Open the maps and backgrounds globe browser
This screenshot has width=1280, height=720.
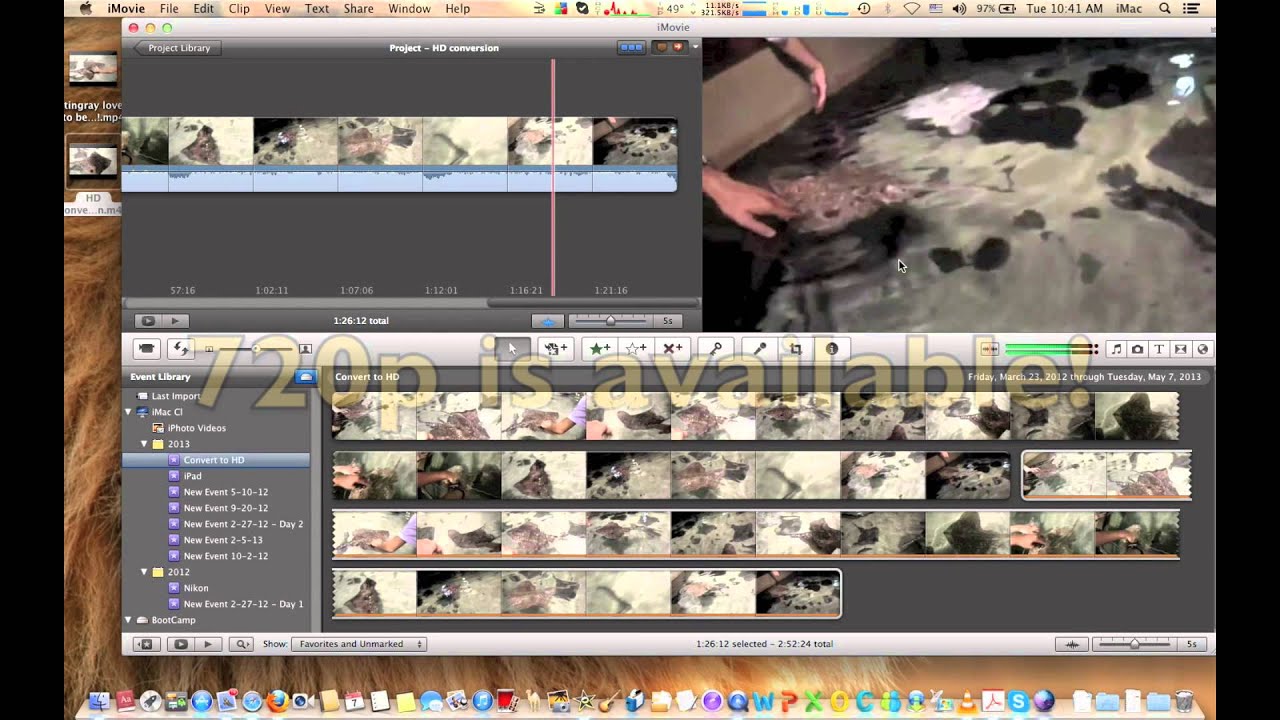(1202, 349)
